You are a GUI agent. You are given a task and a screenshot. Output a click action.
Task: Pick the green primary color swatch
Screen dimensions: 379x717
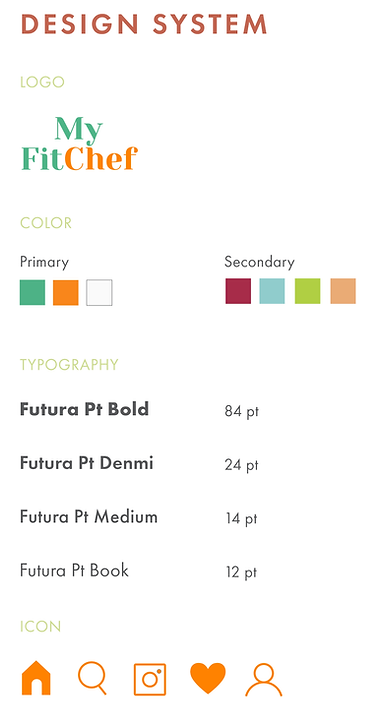[32, 292]
